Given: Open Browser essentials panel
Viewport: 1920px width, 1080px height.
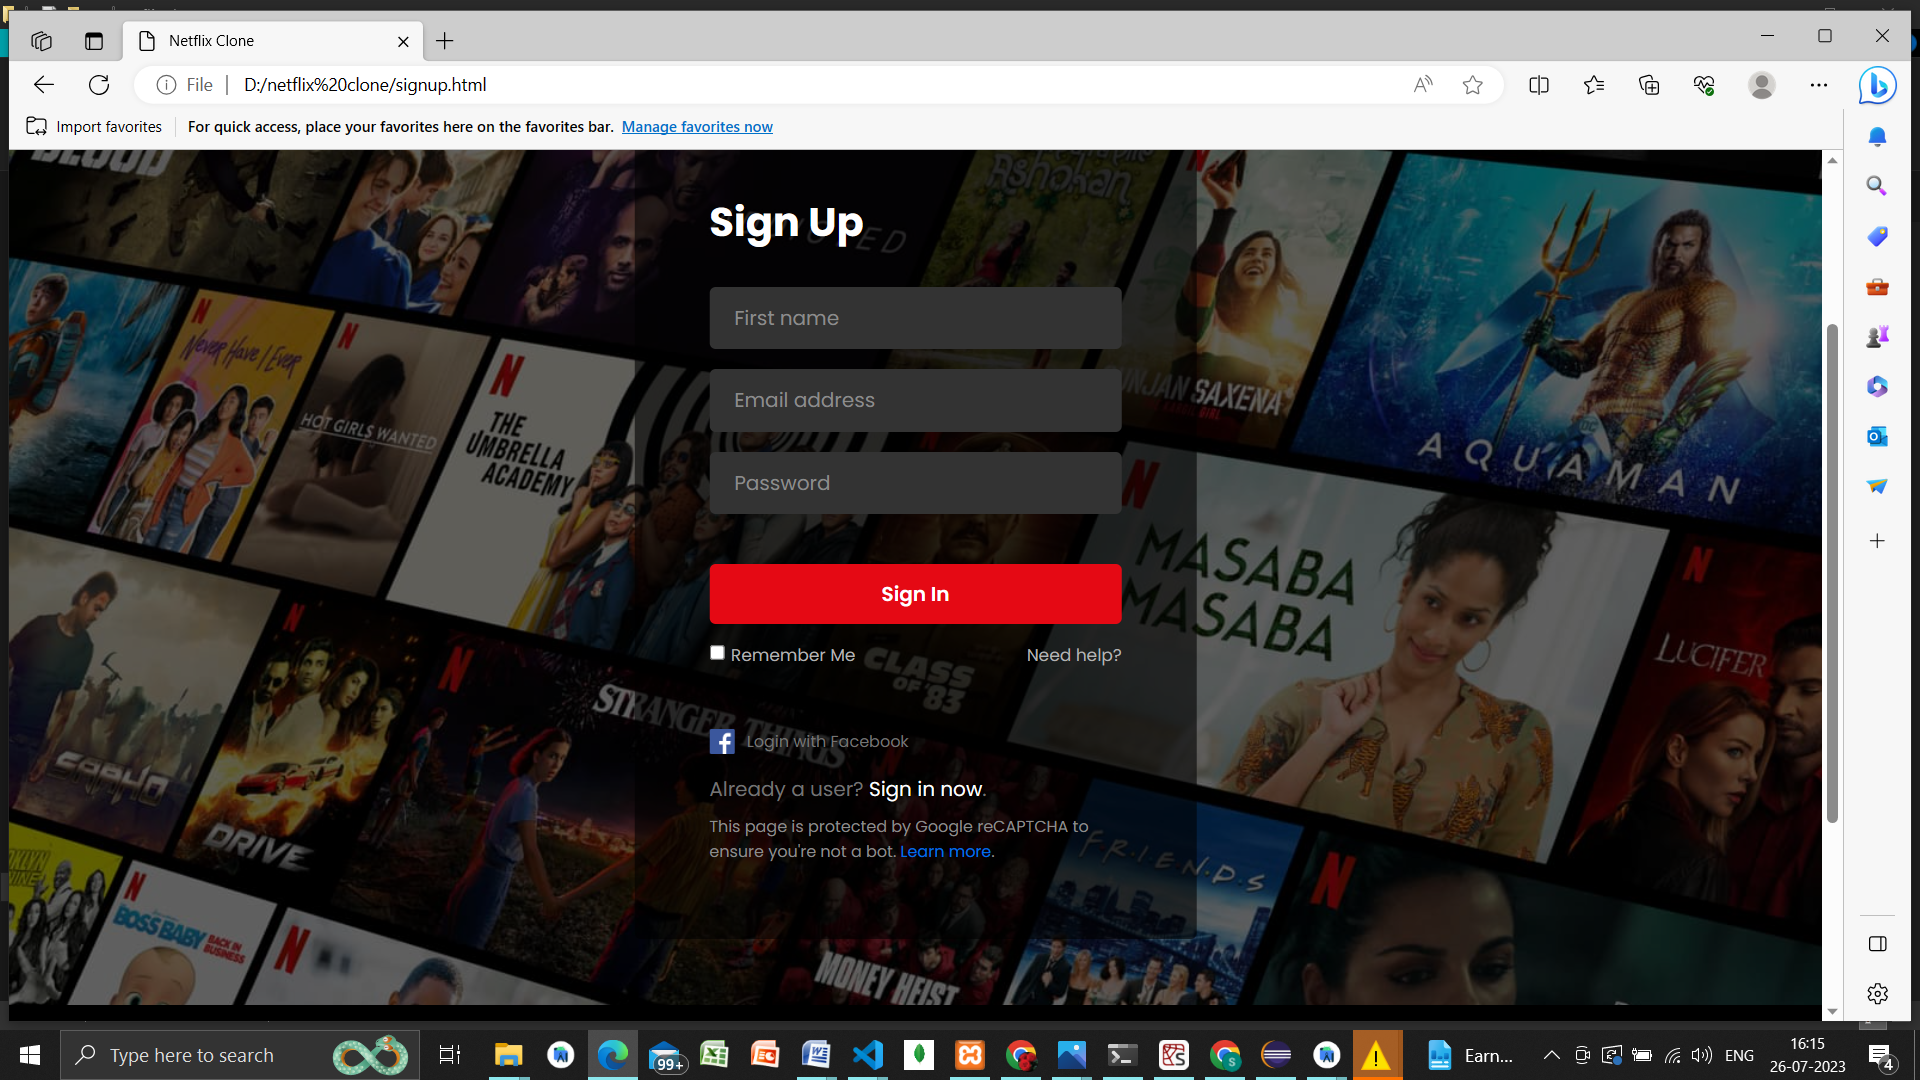Looking at the screenshot, I should [1704, 85].
